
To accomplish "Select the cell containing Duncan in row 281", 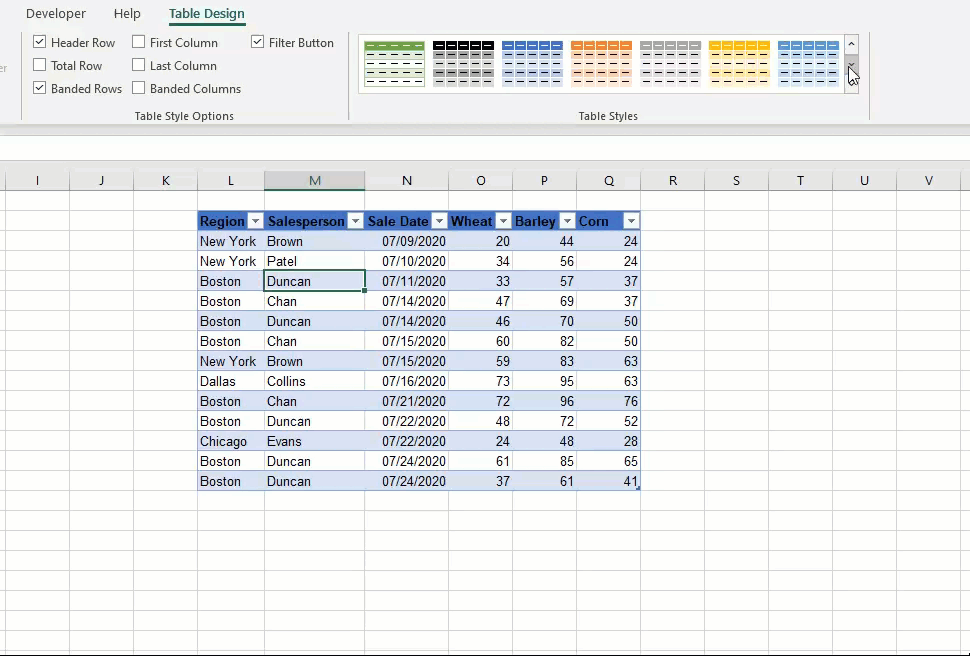I will tap(314, 281).
